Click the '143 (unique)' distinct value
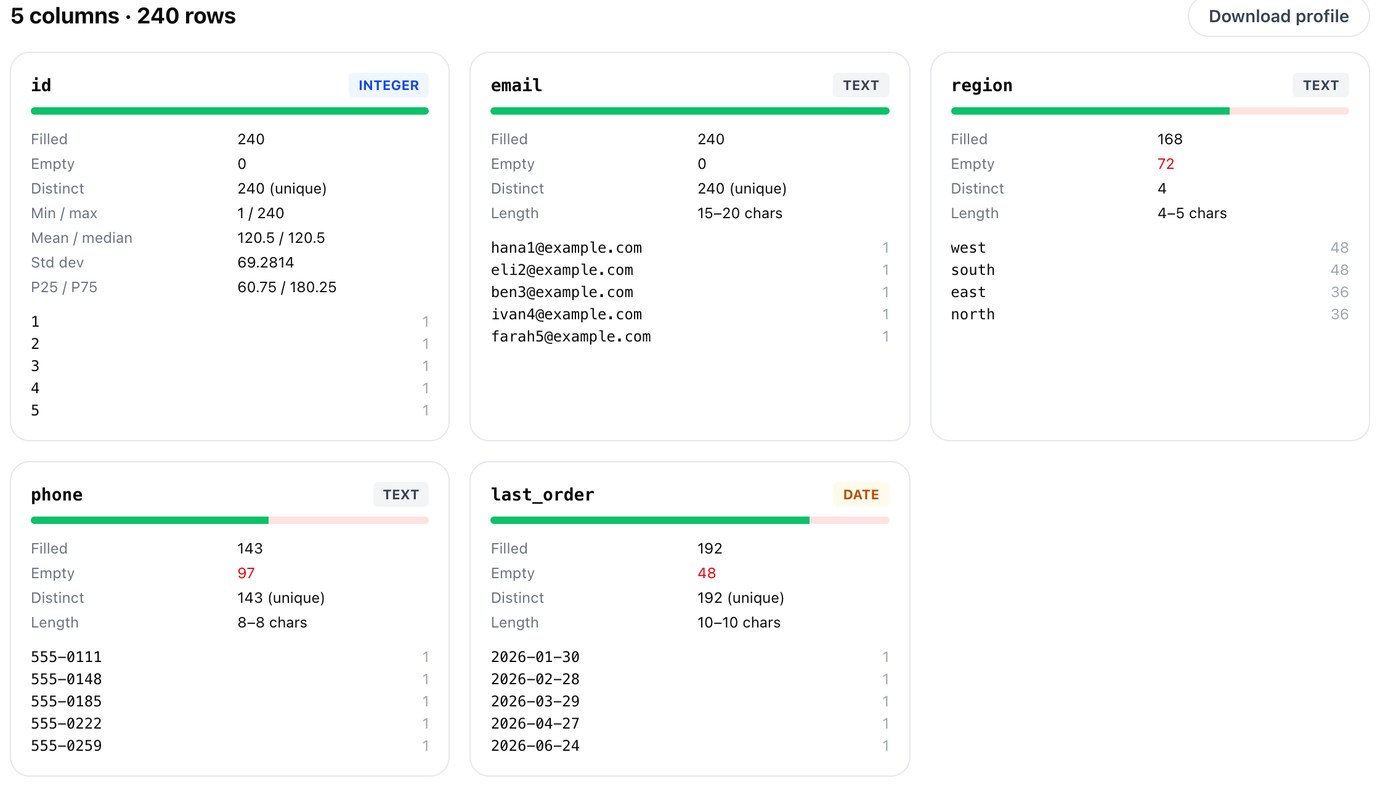The height and width of the screenshot is (789, 1380). 281,598
